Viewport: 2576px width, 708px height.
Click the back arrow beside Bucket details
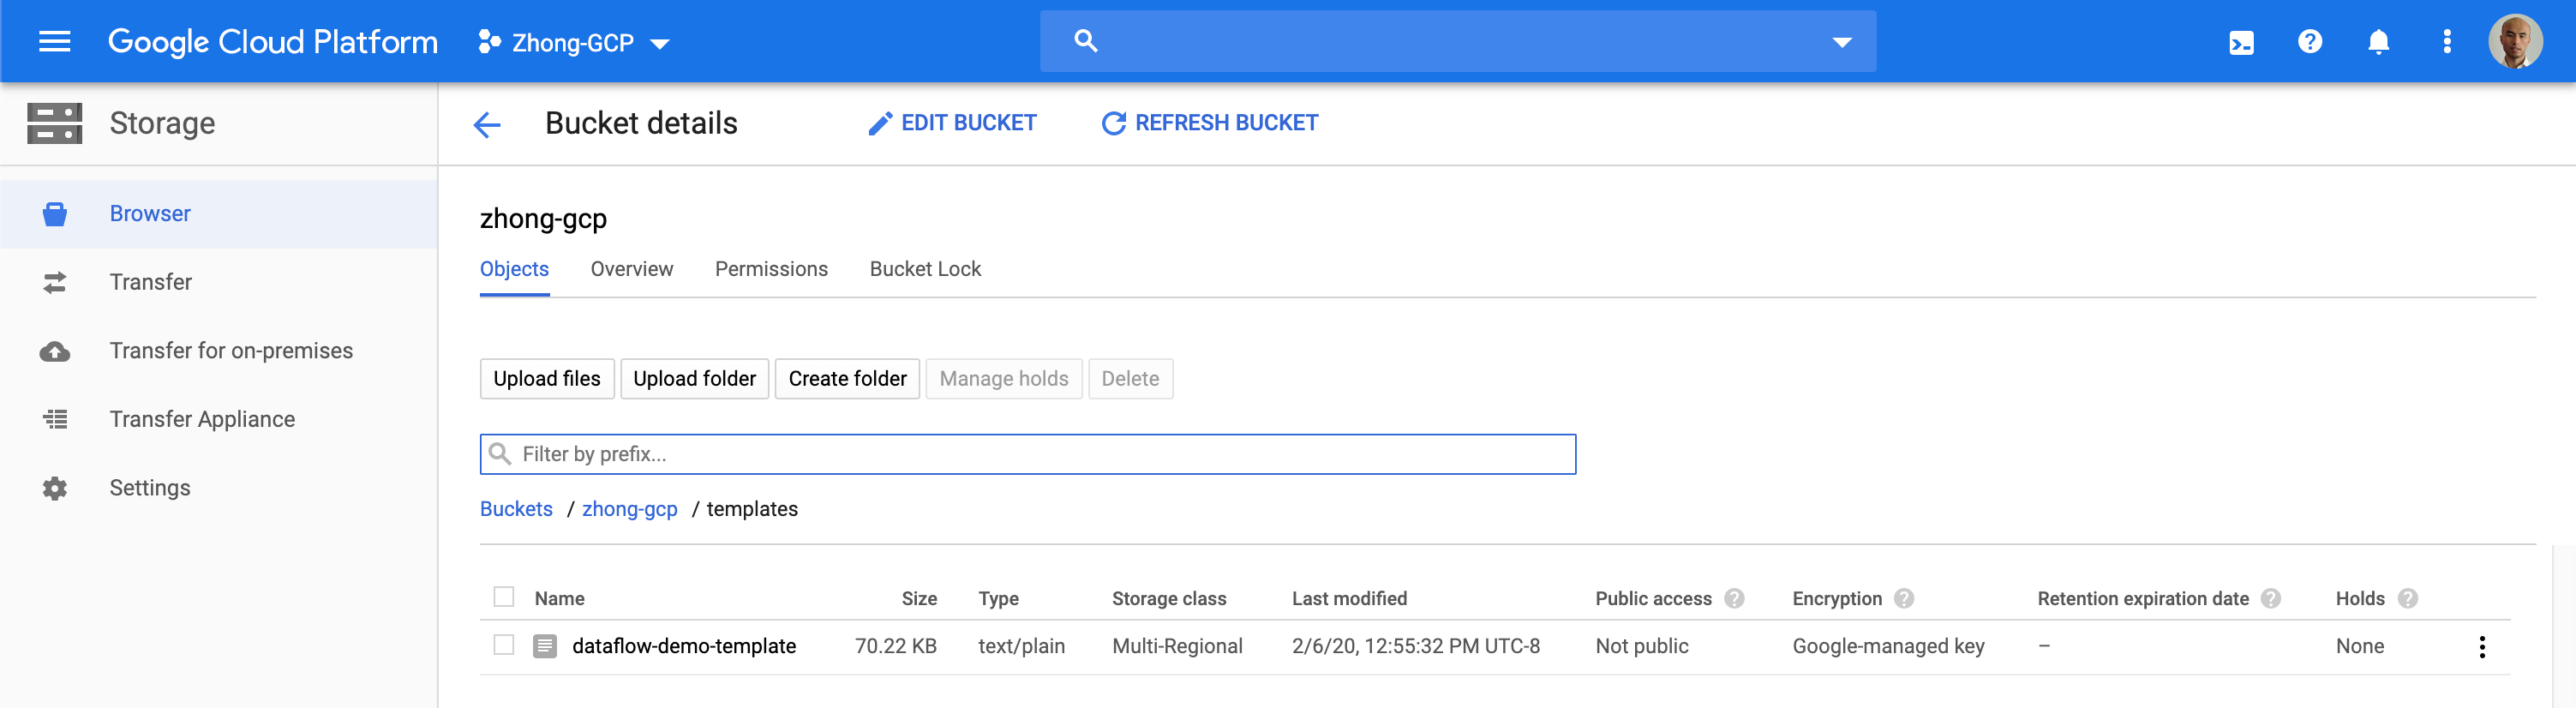pyautogui.click(x=487, y=124)
